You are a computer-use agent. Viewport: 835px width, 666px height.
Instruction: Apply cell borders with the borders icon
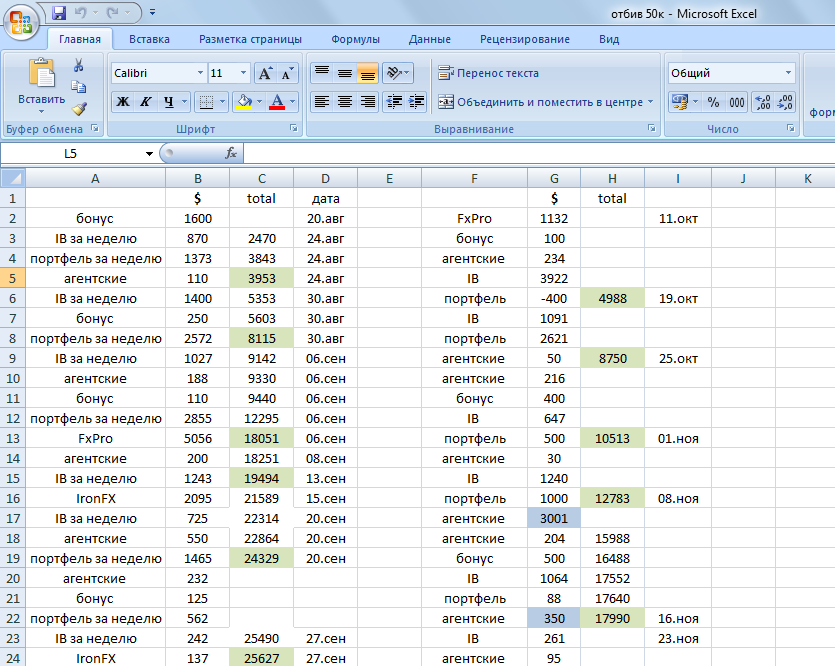pyautogui.click(x=206, y=102)
